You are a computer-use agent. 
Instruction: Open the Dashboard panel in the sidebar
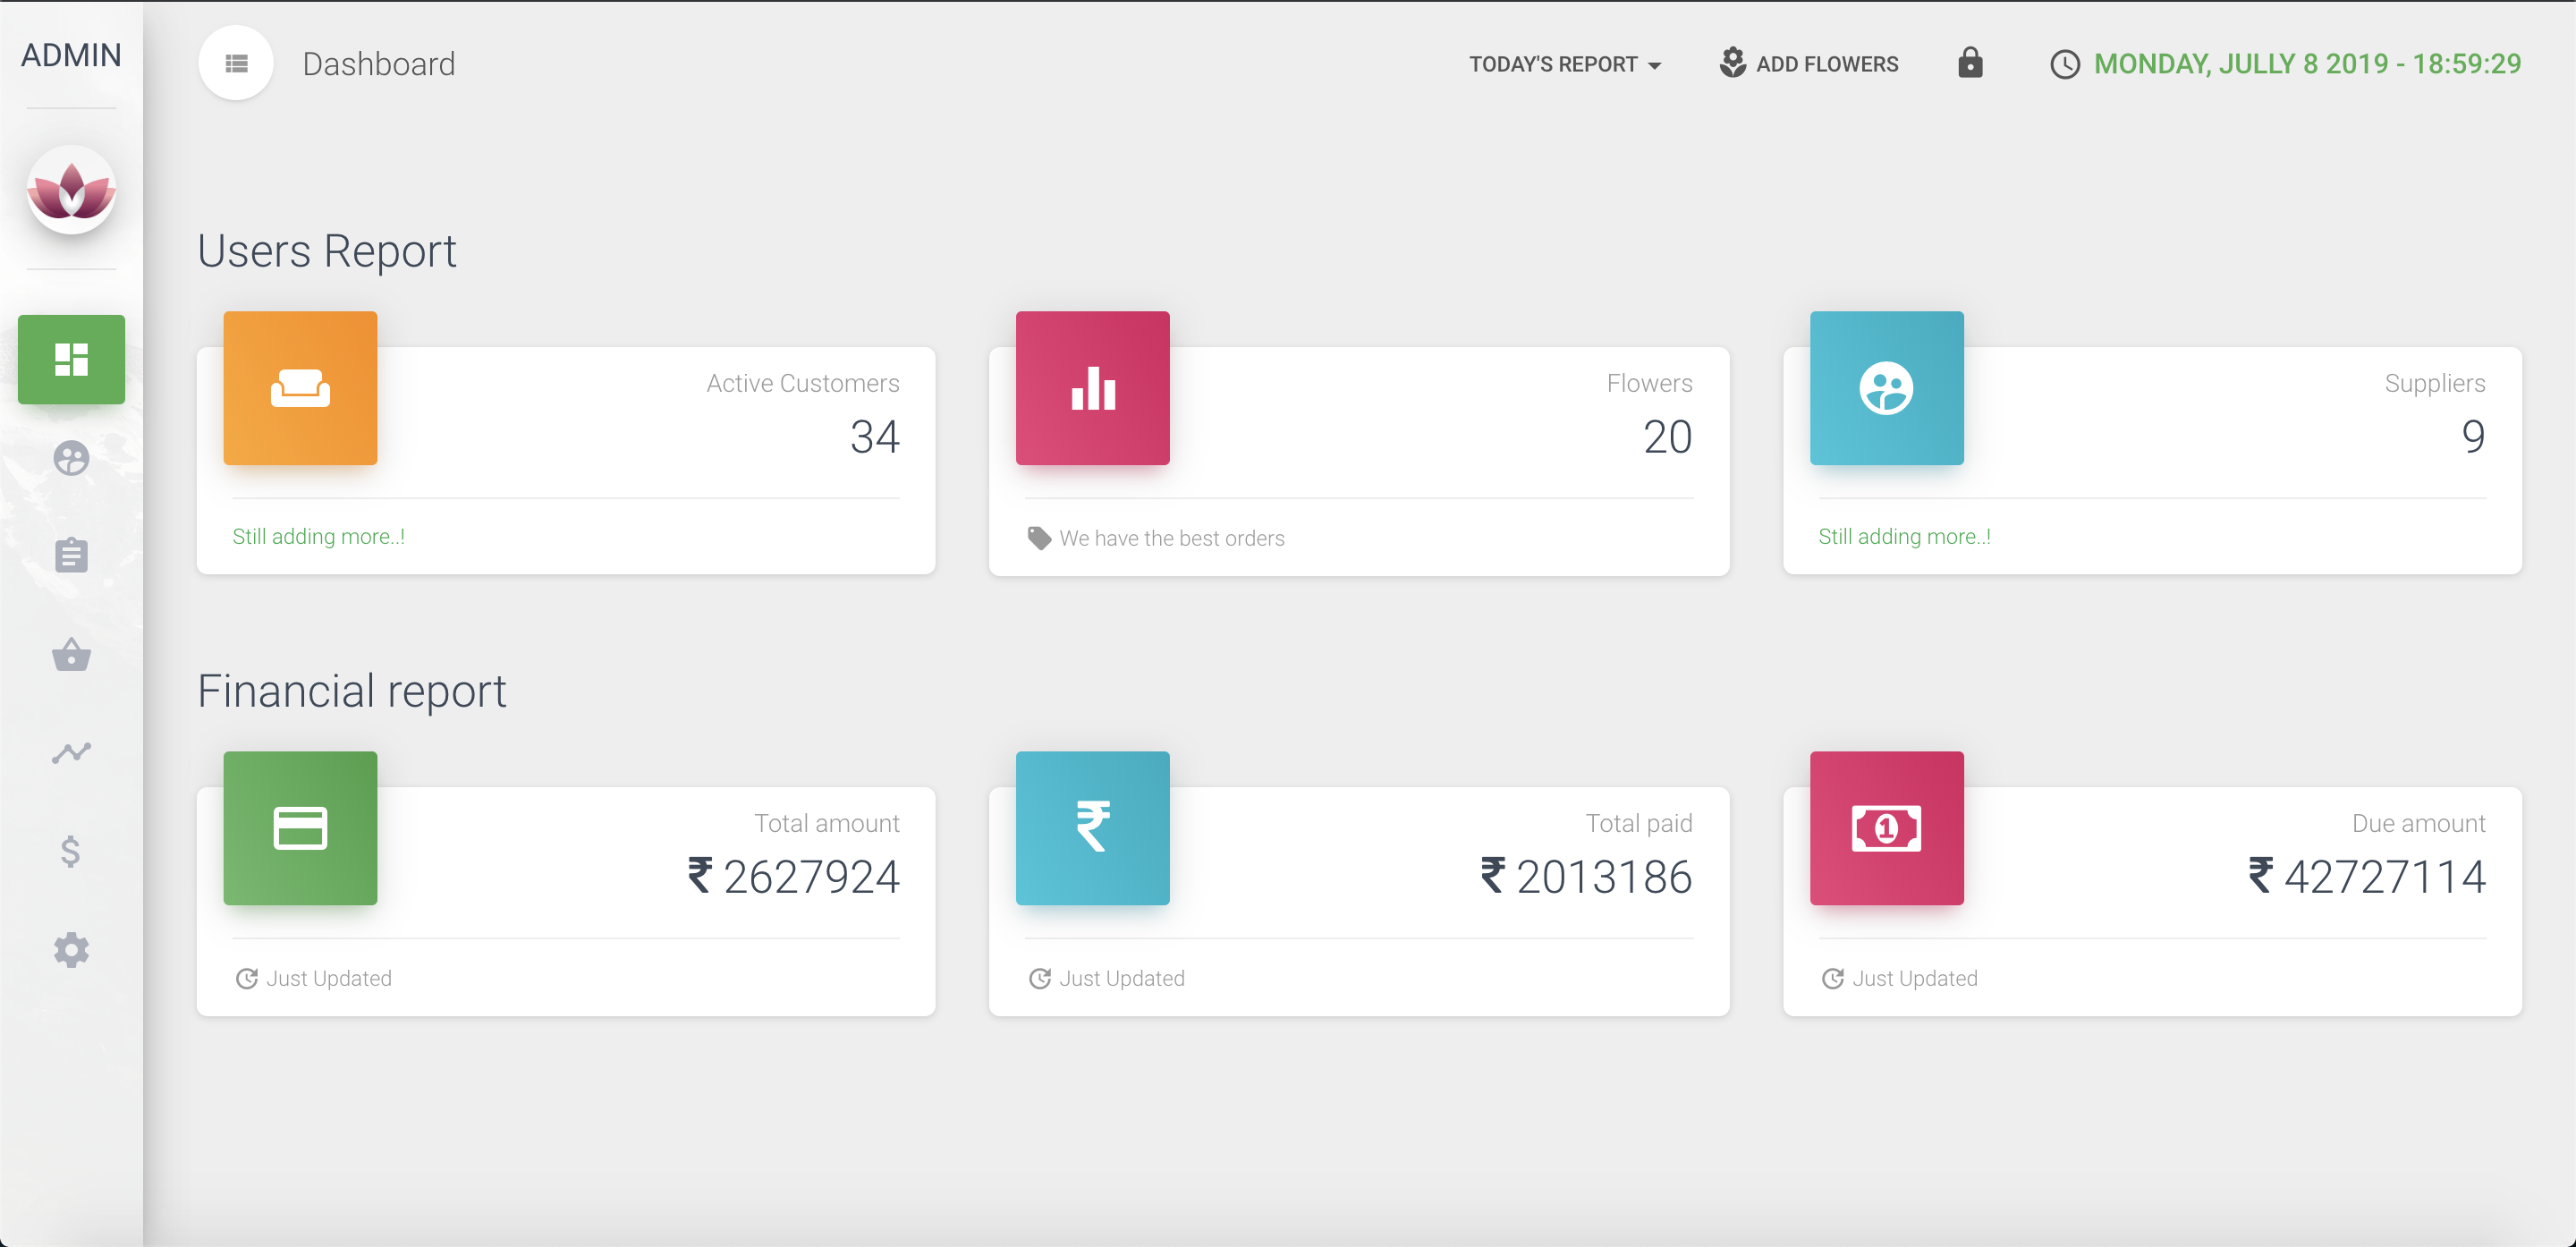pyautogui.click(x=71, y=359)
